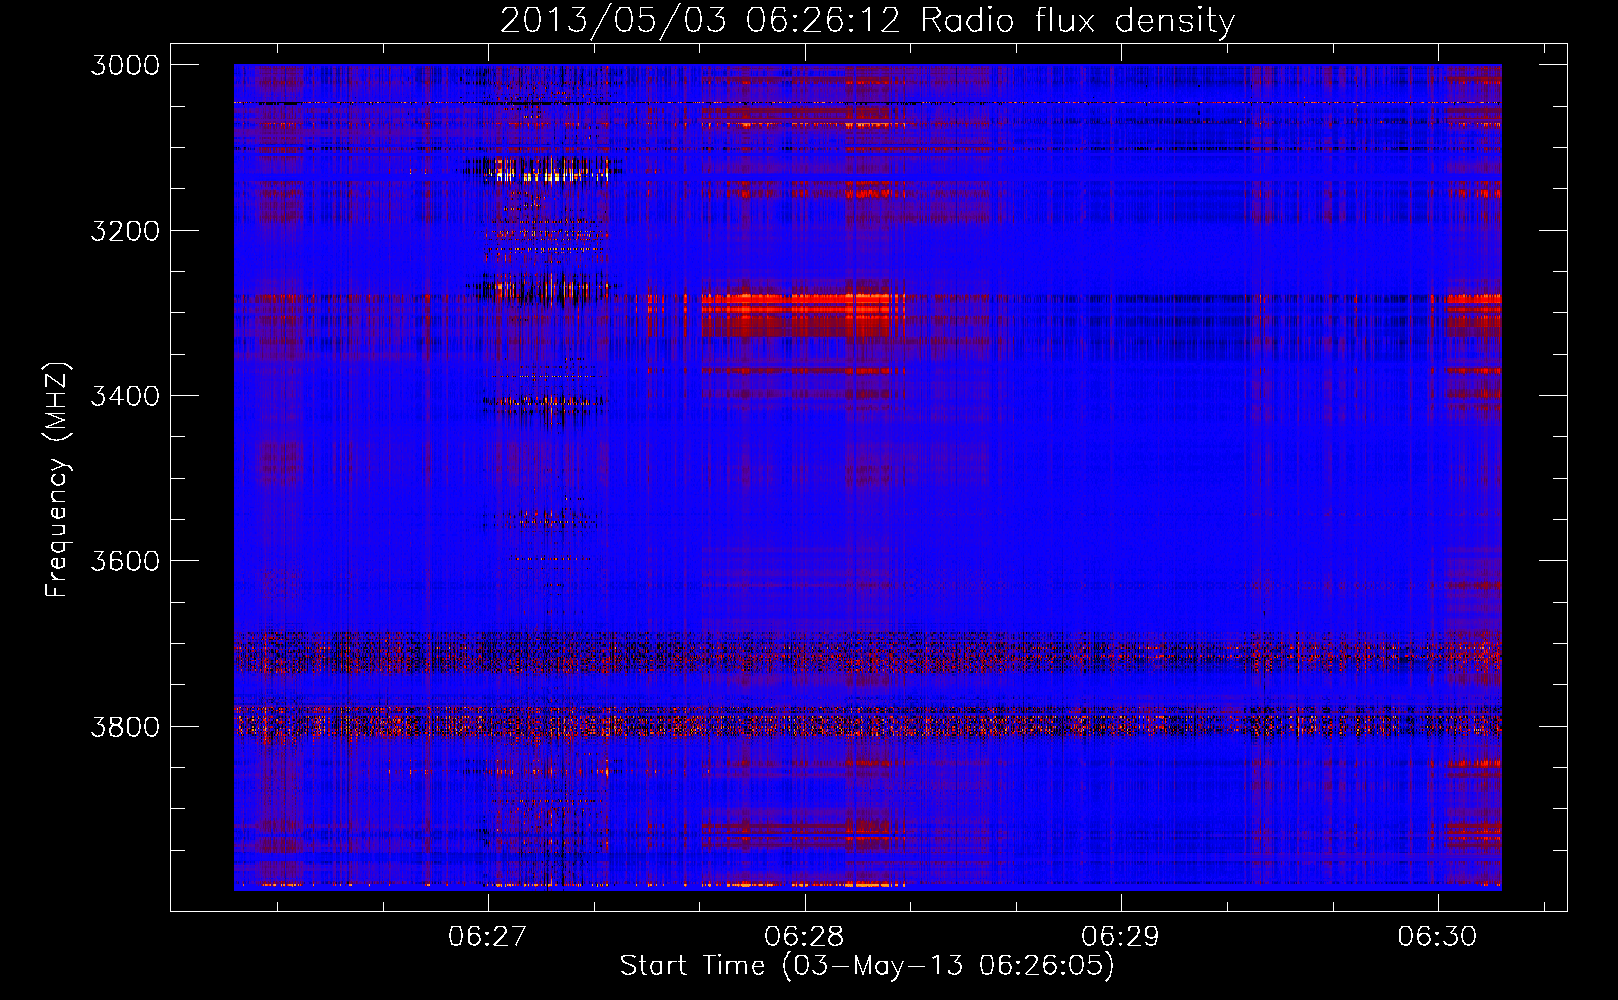This screenshot has width=1618, height=1000.
Task: Click the "Frequency (MHZ)" y-axis label
Action: coord(58,480)
